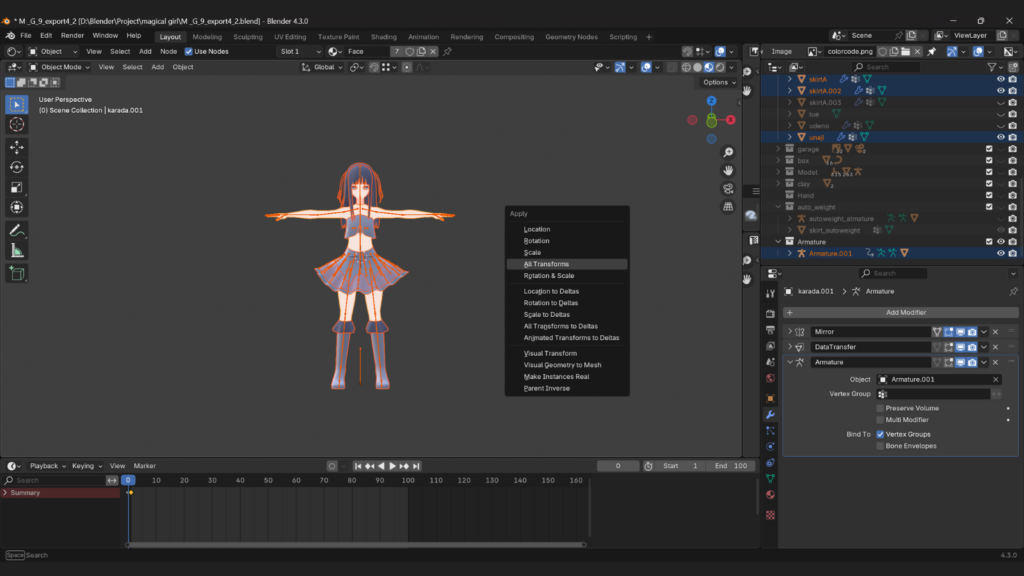Select the Move tool in left toolbar
1024x576 pixels.
tap(17, 147)
